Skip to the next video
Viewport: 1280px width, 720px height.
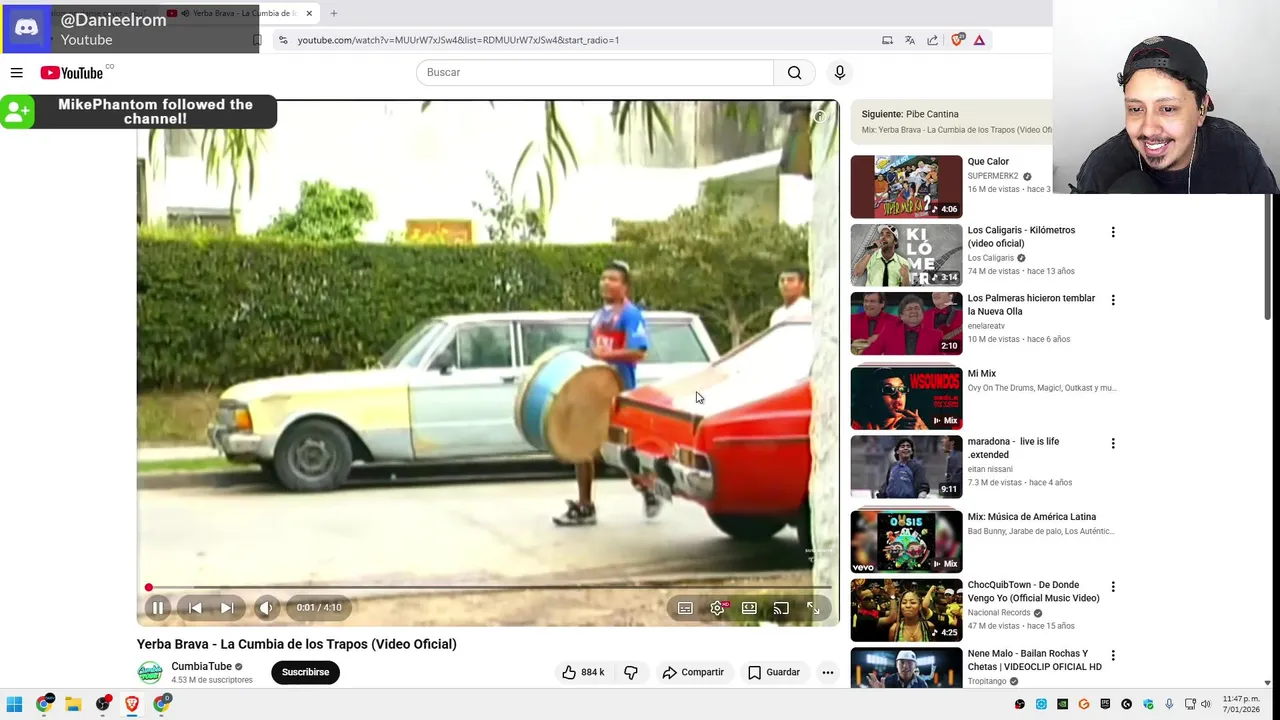[x=227, y=608]
